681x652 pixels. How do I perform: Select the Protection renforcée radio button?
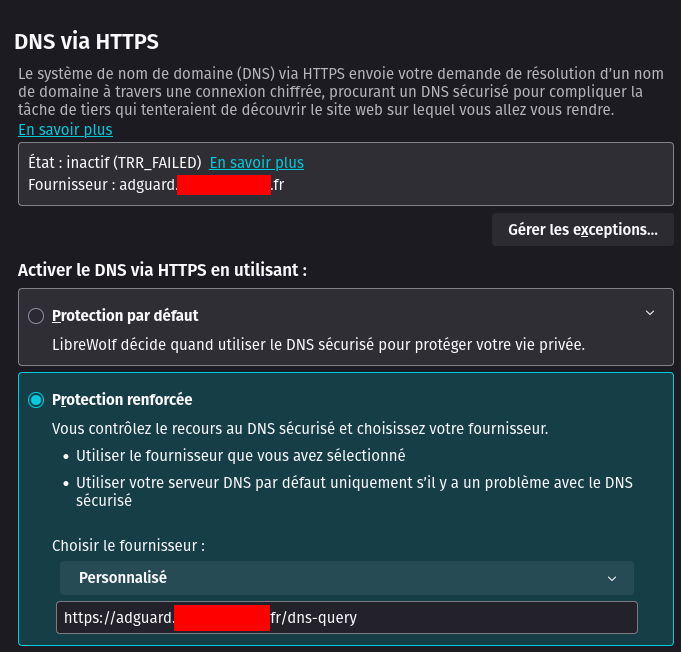click(36, 400)
